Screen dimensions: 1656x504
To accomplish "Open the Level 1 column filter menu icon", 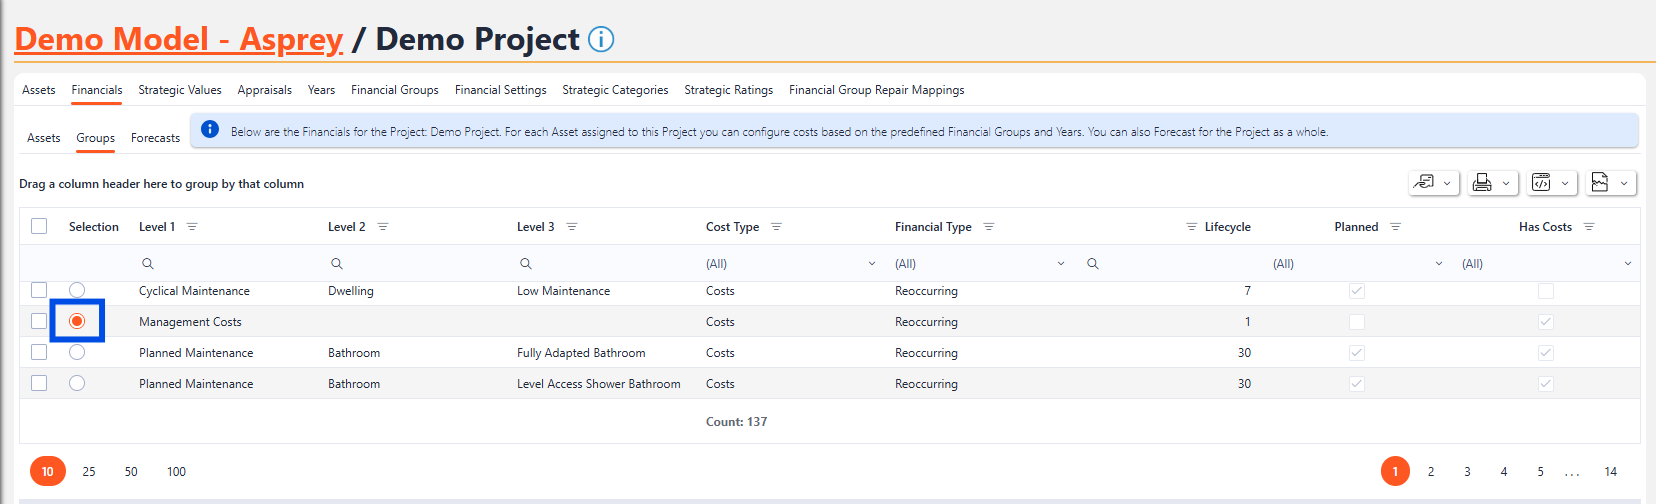I will pyautogui.click(x=192, y=227).
